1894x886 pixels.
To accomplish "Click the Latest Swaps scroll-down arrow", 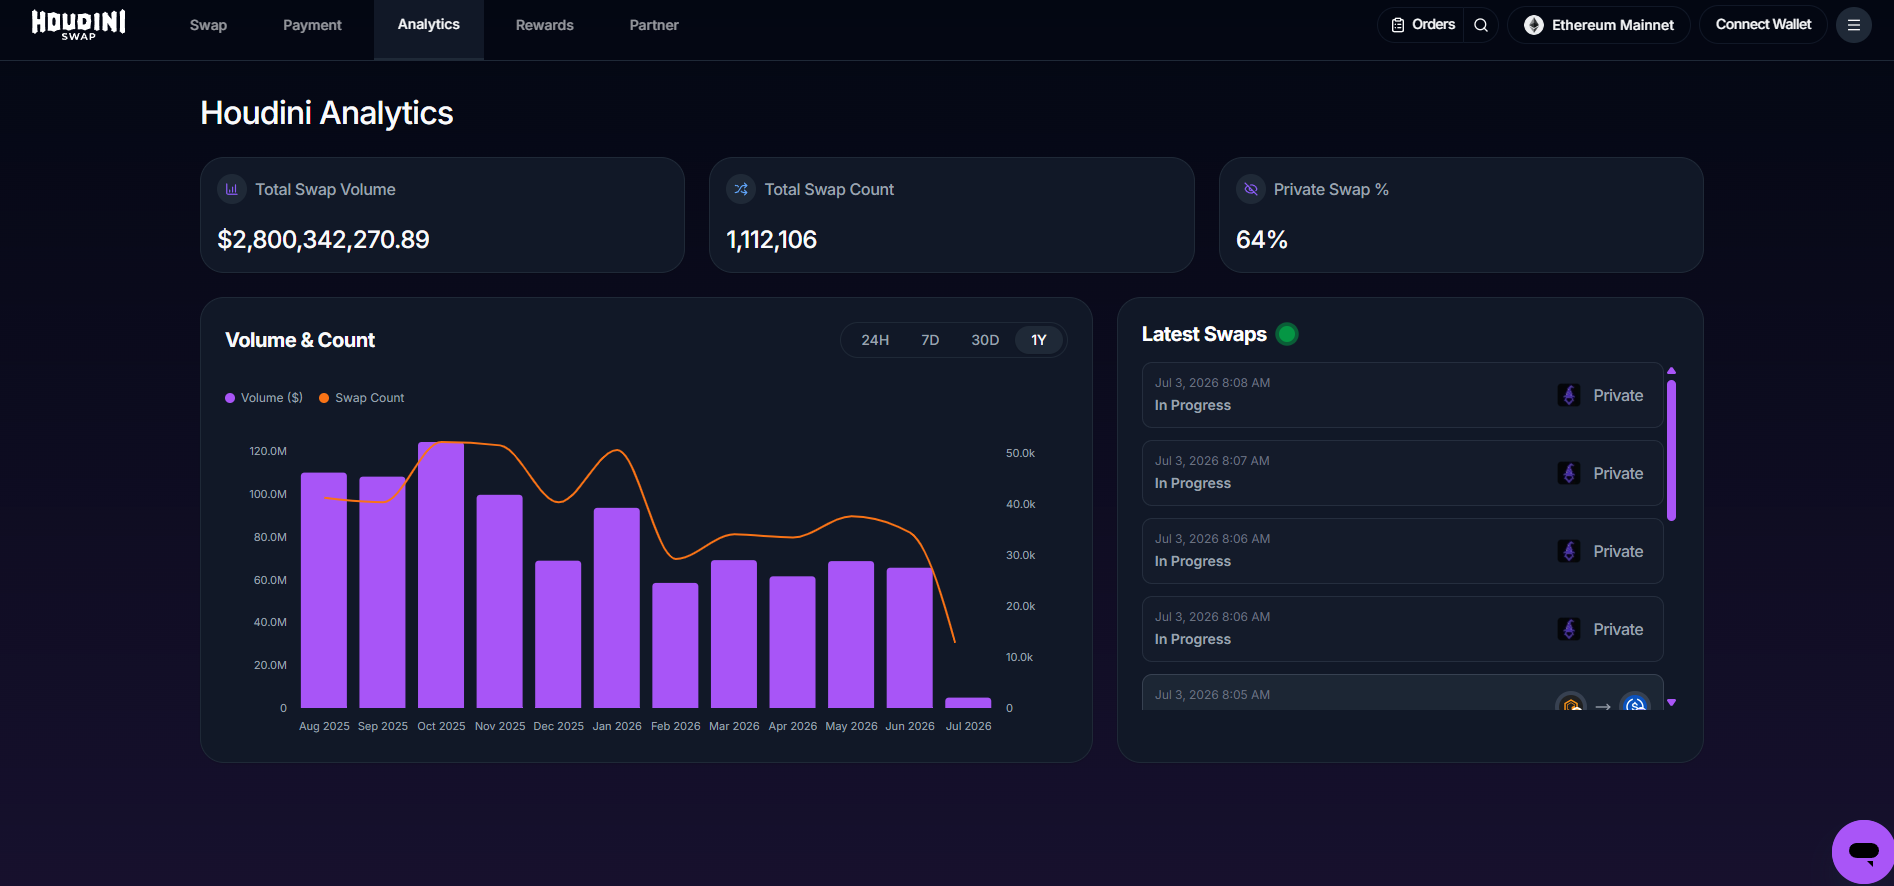I will 1671,703.
